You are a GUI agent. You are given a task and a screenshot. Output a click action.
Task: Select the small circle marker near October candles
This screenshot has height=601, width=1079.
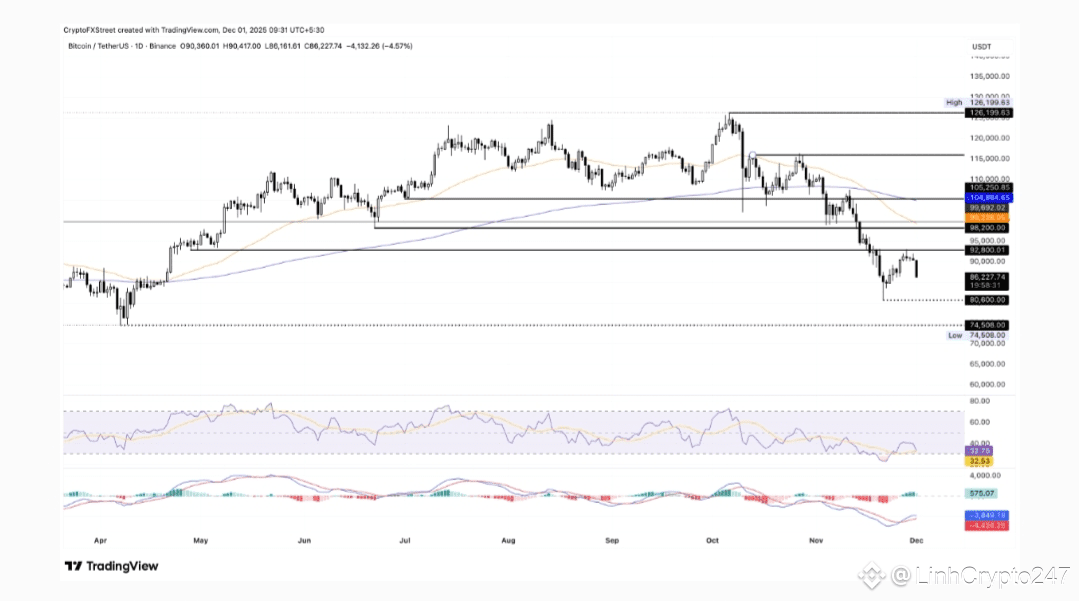tap(753, 156)
